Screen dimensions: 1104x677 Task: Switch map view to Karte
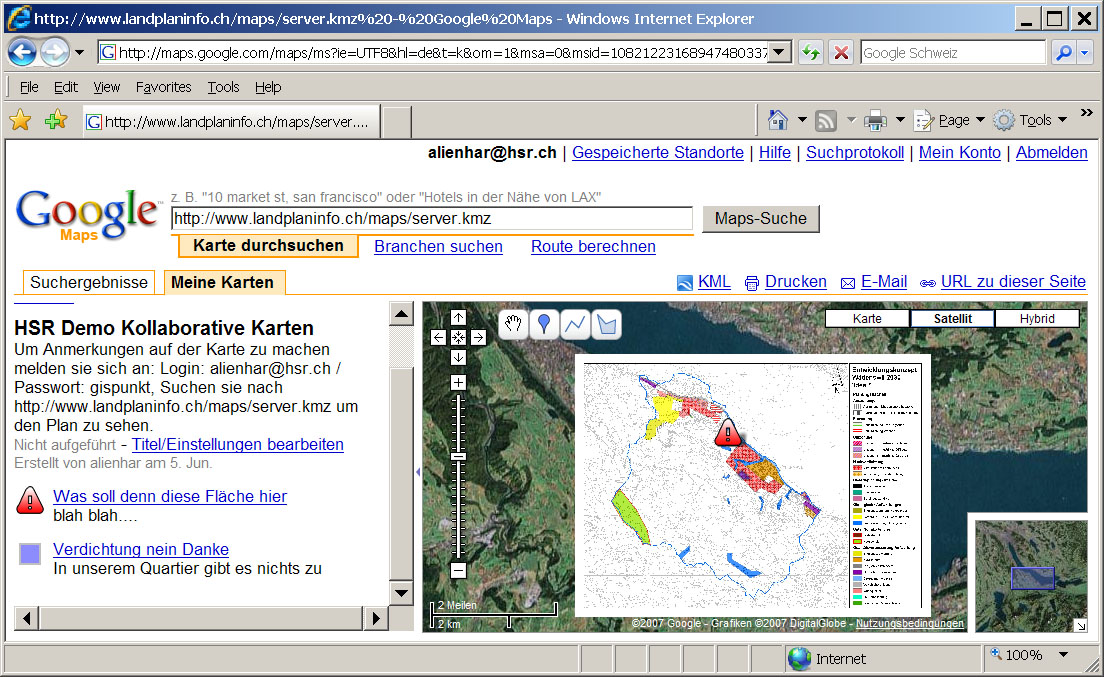[x=867, y=319]
